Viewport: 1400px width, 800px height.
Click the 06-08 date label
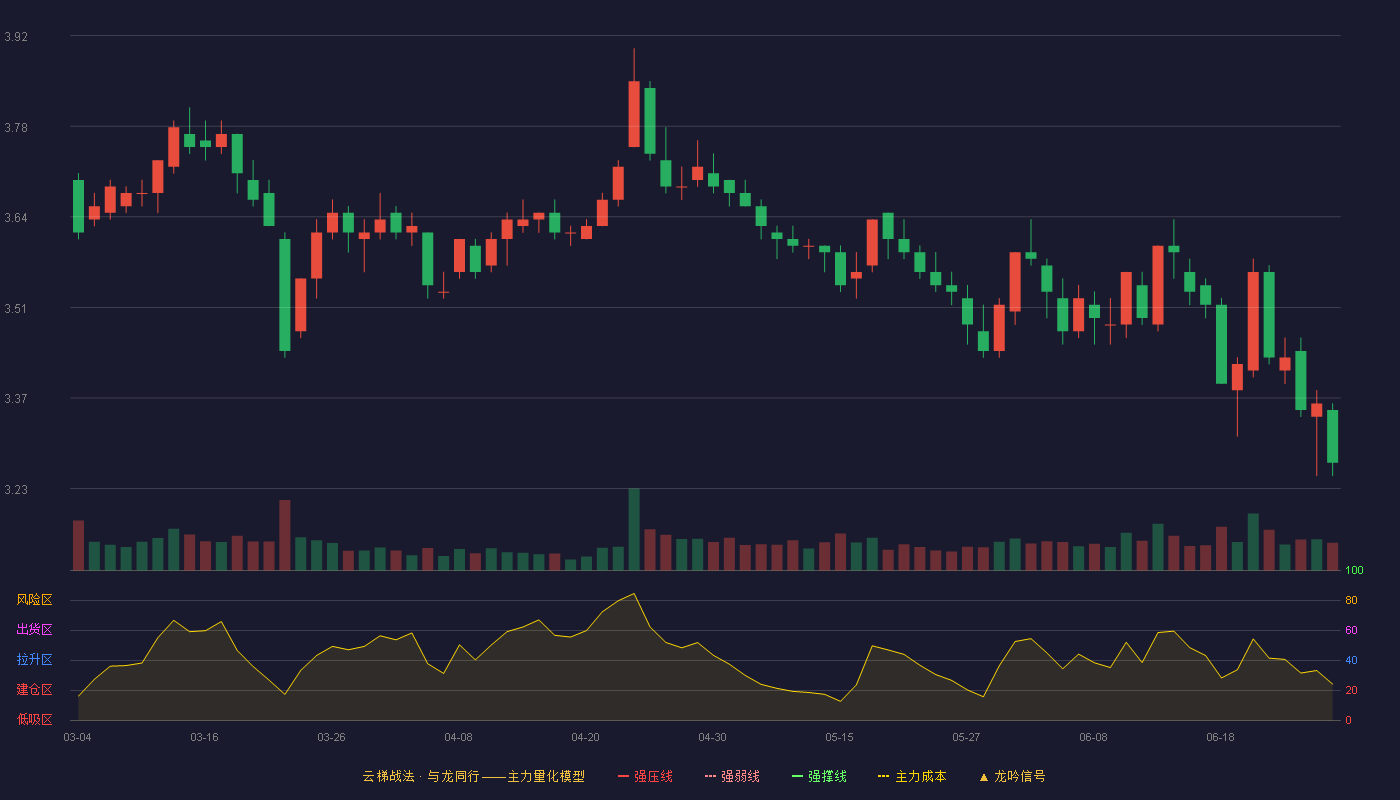point(1093,737)
